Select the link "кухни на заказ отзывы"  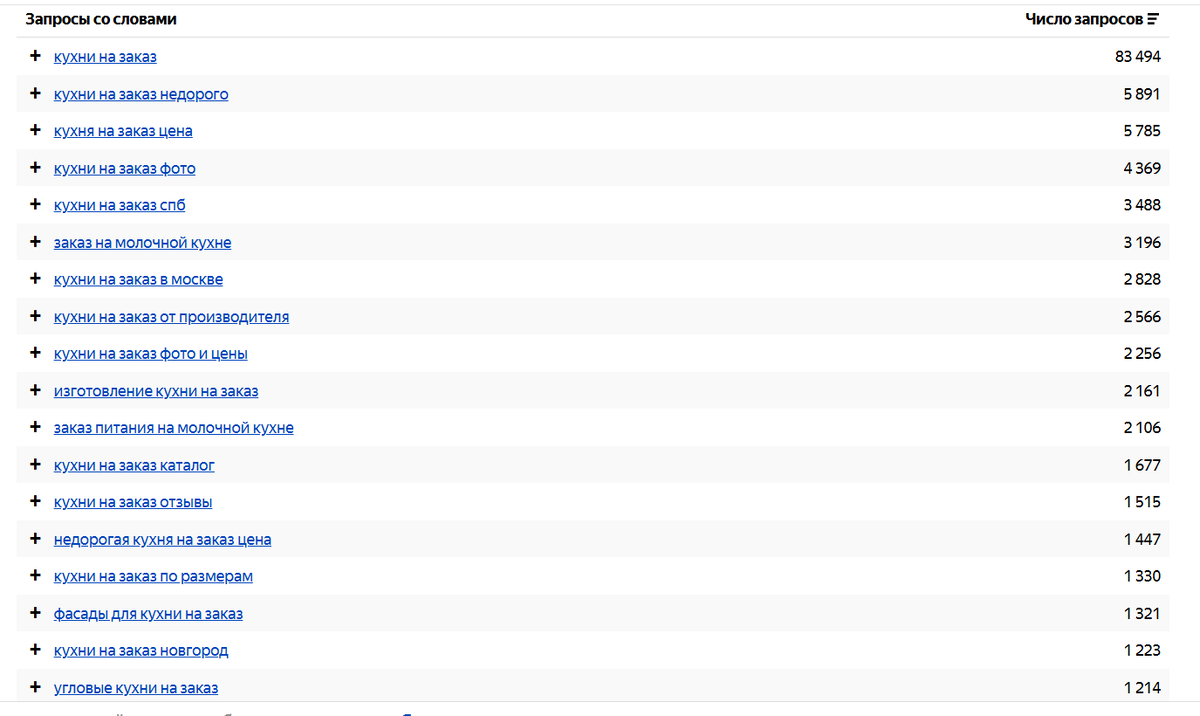[x=133, y=503]
